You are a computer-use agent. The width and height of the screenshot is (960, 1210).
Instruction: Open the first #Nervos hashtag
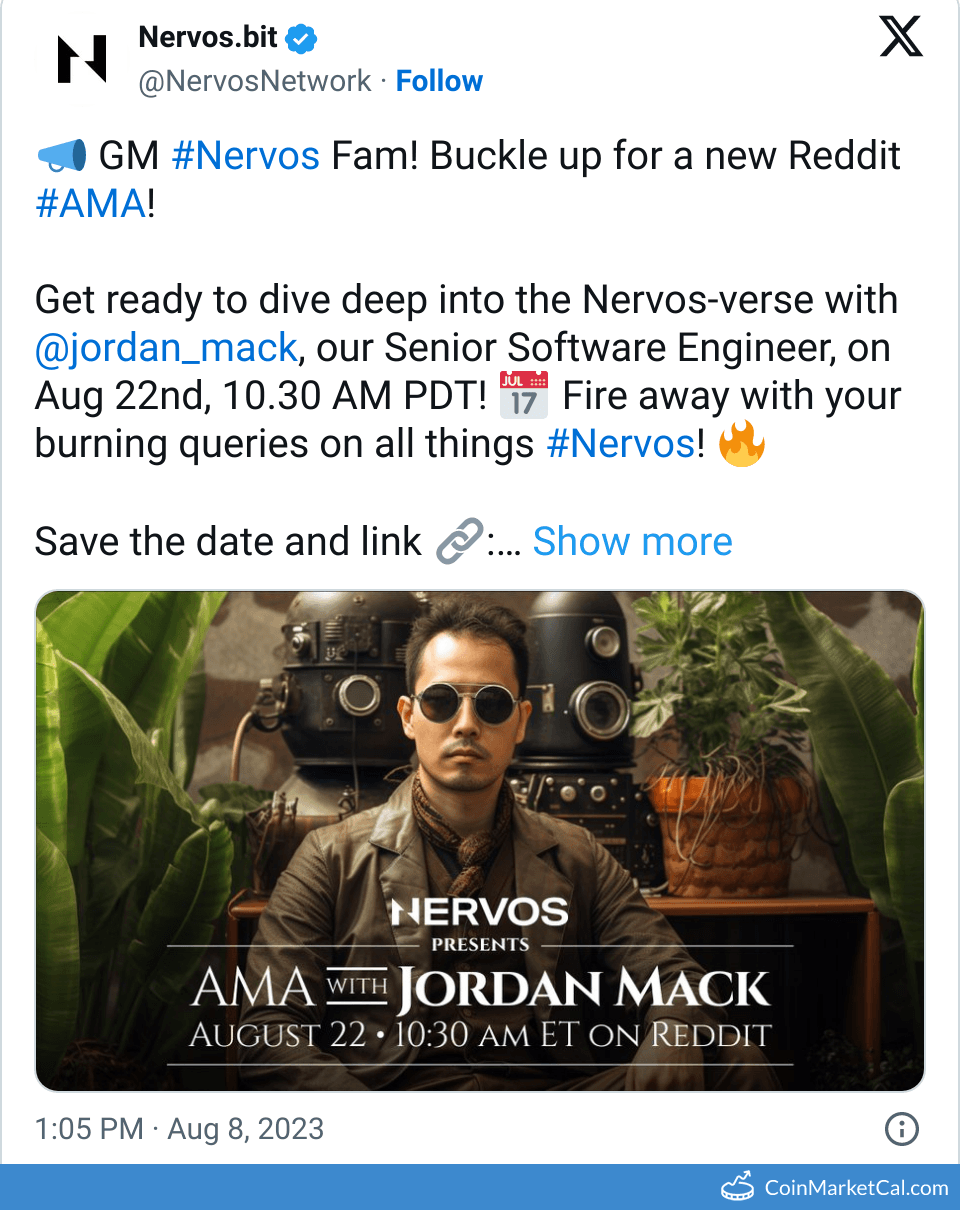click(246, 156)
